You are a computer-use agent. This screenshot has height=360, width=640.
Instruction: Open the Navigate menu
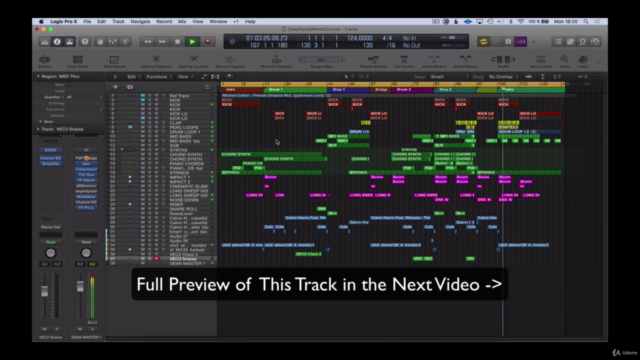[x=140, y=22]
